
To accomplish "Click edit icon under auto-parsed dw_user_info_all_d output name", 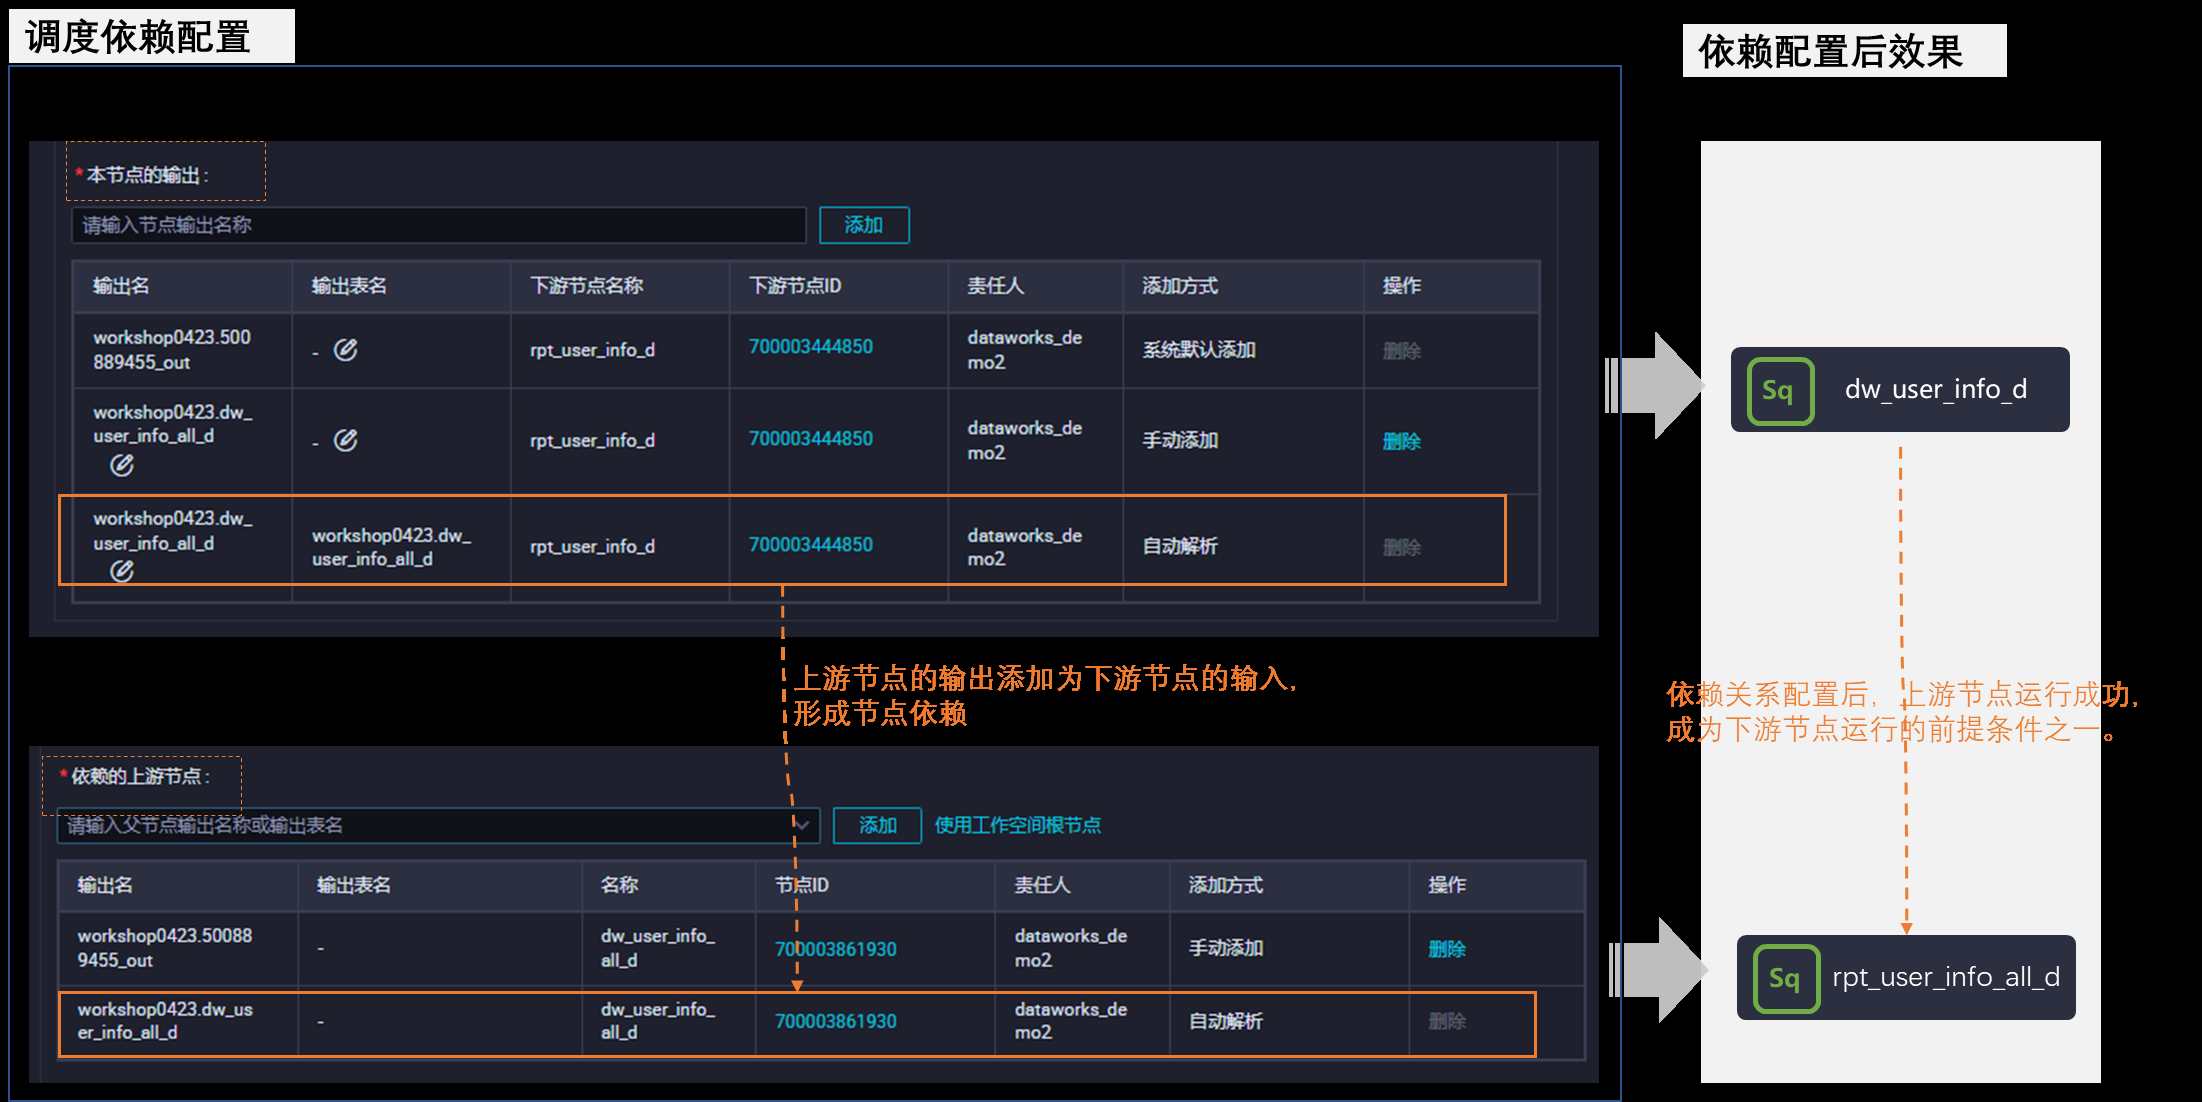I will pyautogui.click(x=122, y=571).
